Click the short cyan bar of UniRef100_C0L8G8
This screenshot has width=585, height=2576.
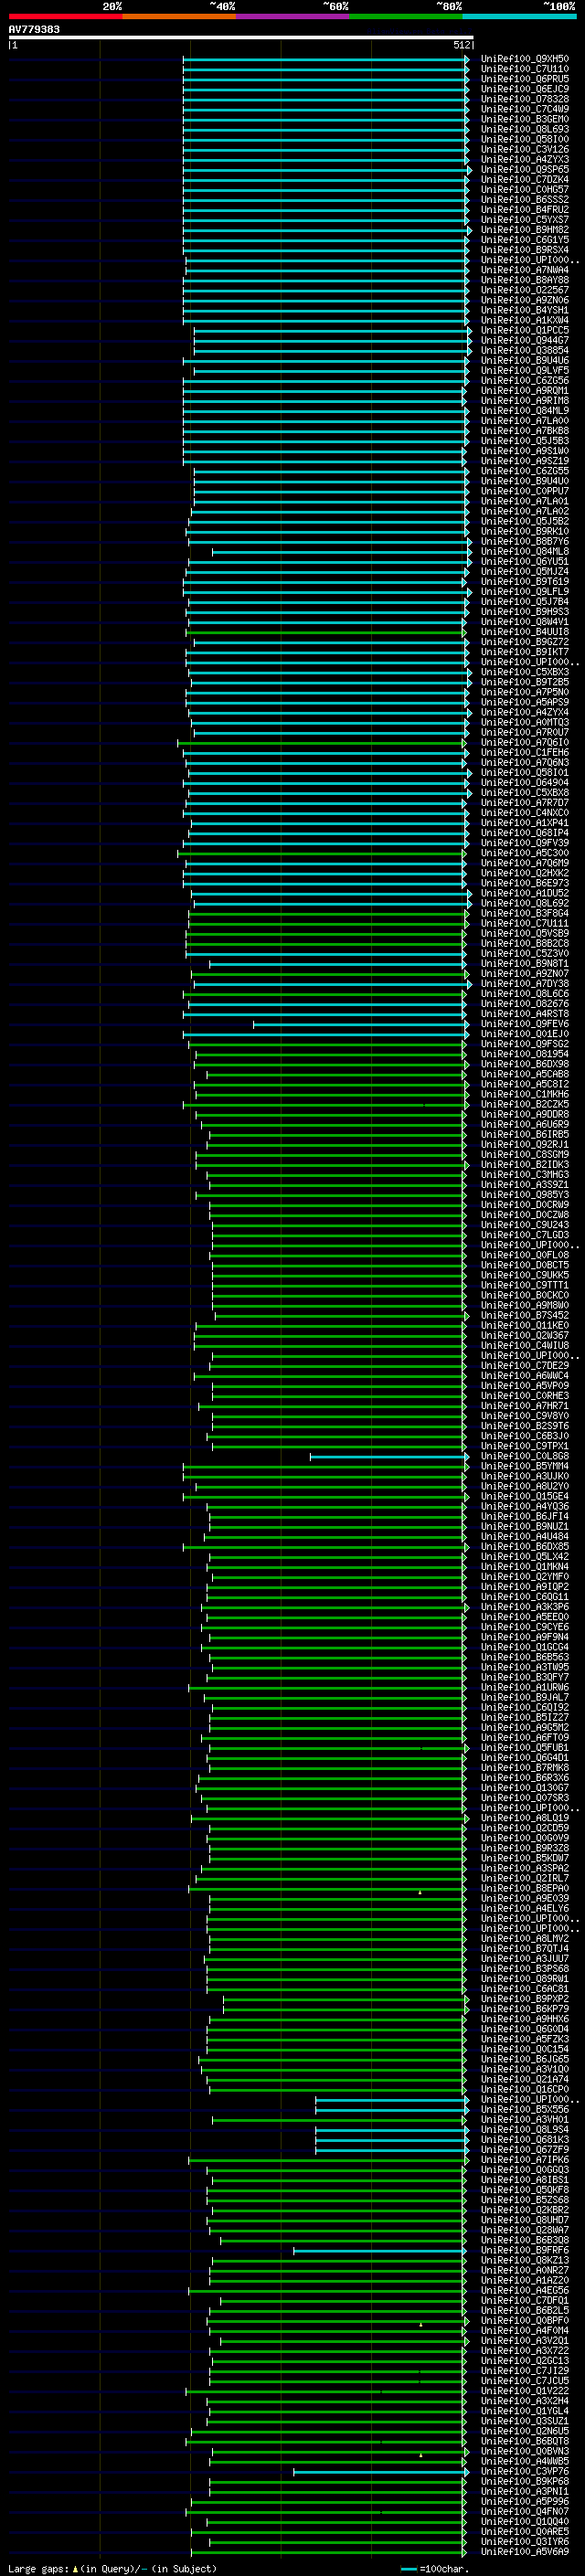point(389,1456)
